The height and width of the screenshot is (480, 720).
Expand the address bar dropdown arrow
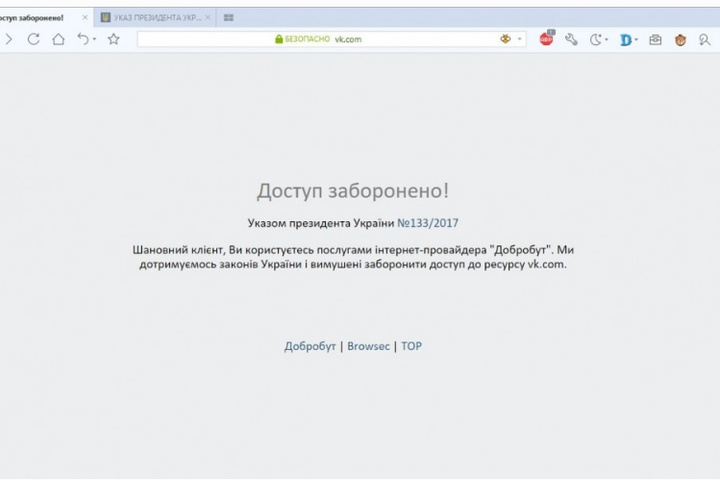(x=521, y=39)
